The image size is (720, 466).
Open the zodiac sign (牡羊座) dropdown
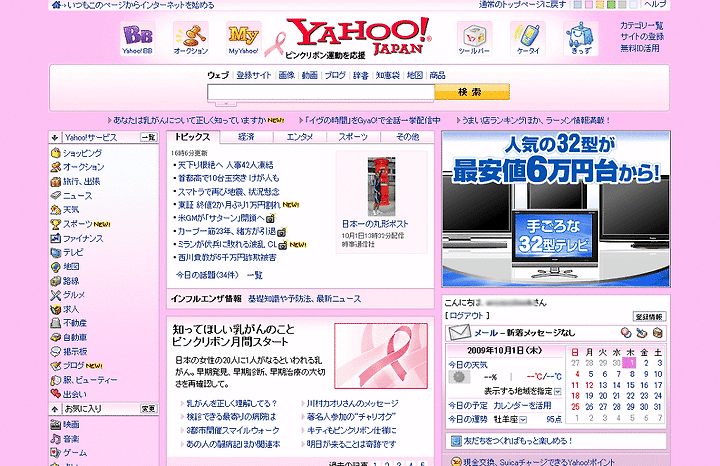point(523,420)
